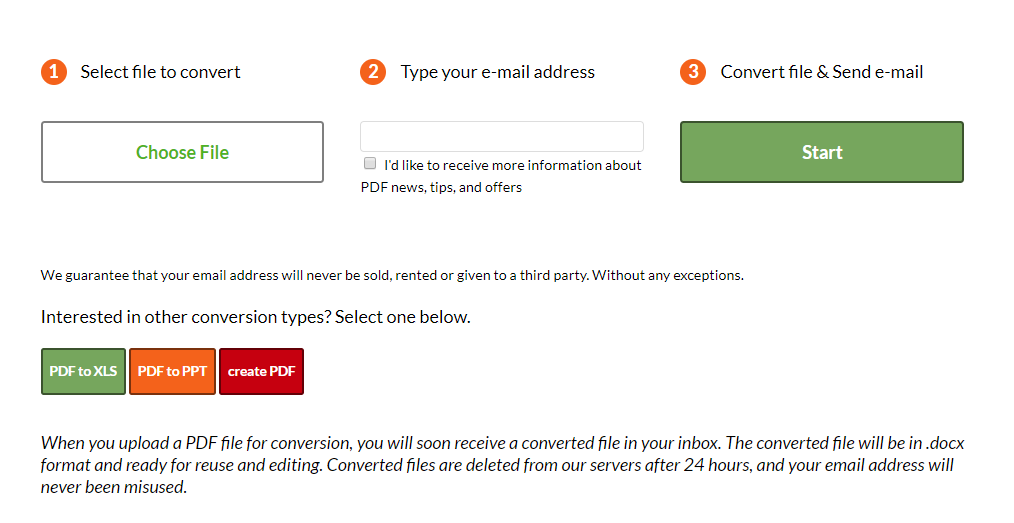Click the "Convert file & Send e-mail" heading
The width and height of the screenshot is (1014, 523).
(821, 72)
